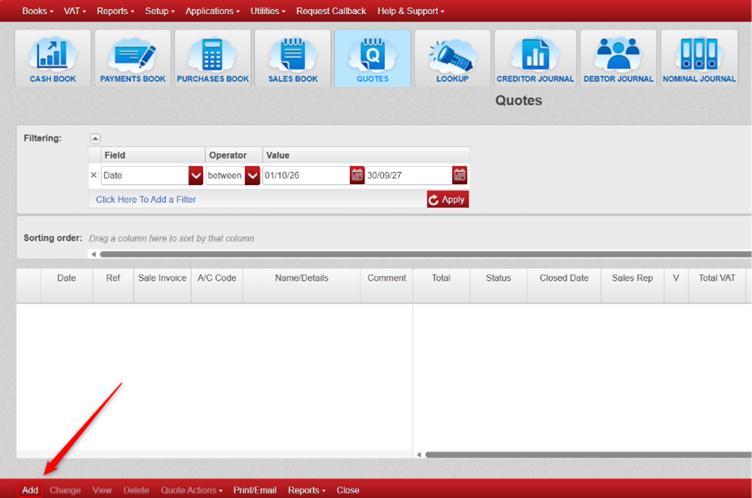Click the Comment column header
This screenshot has width=752, height=498.
point(387,285)
